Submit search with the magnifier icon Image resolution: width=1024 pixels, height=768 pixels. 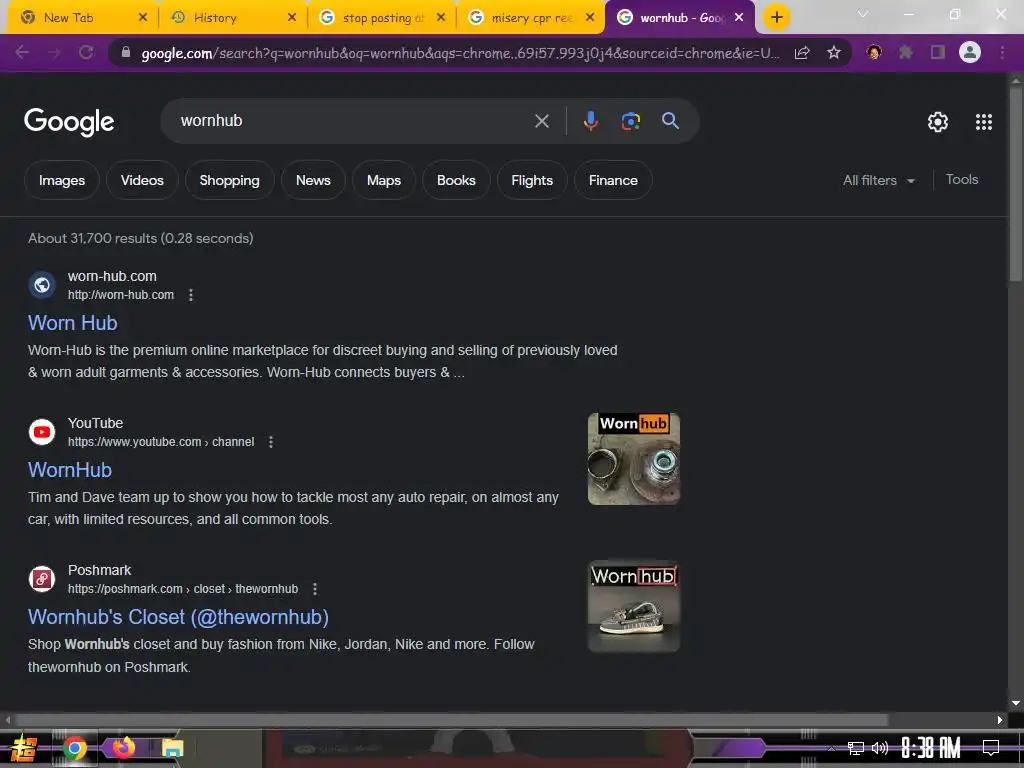point(670,121)
